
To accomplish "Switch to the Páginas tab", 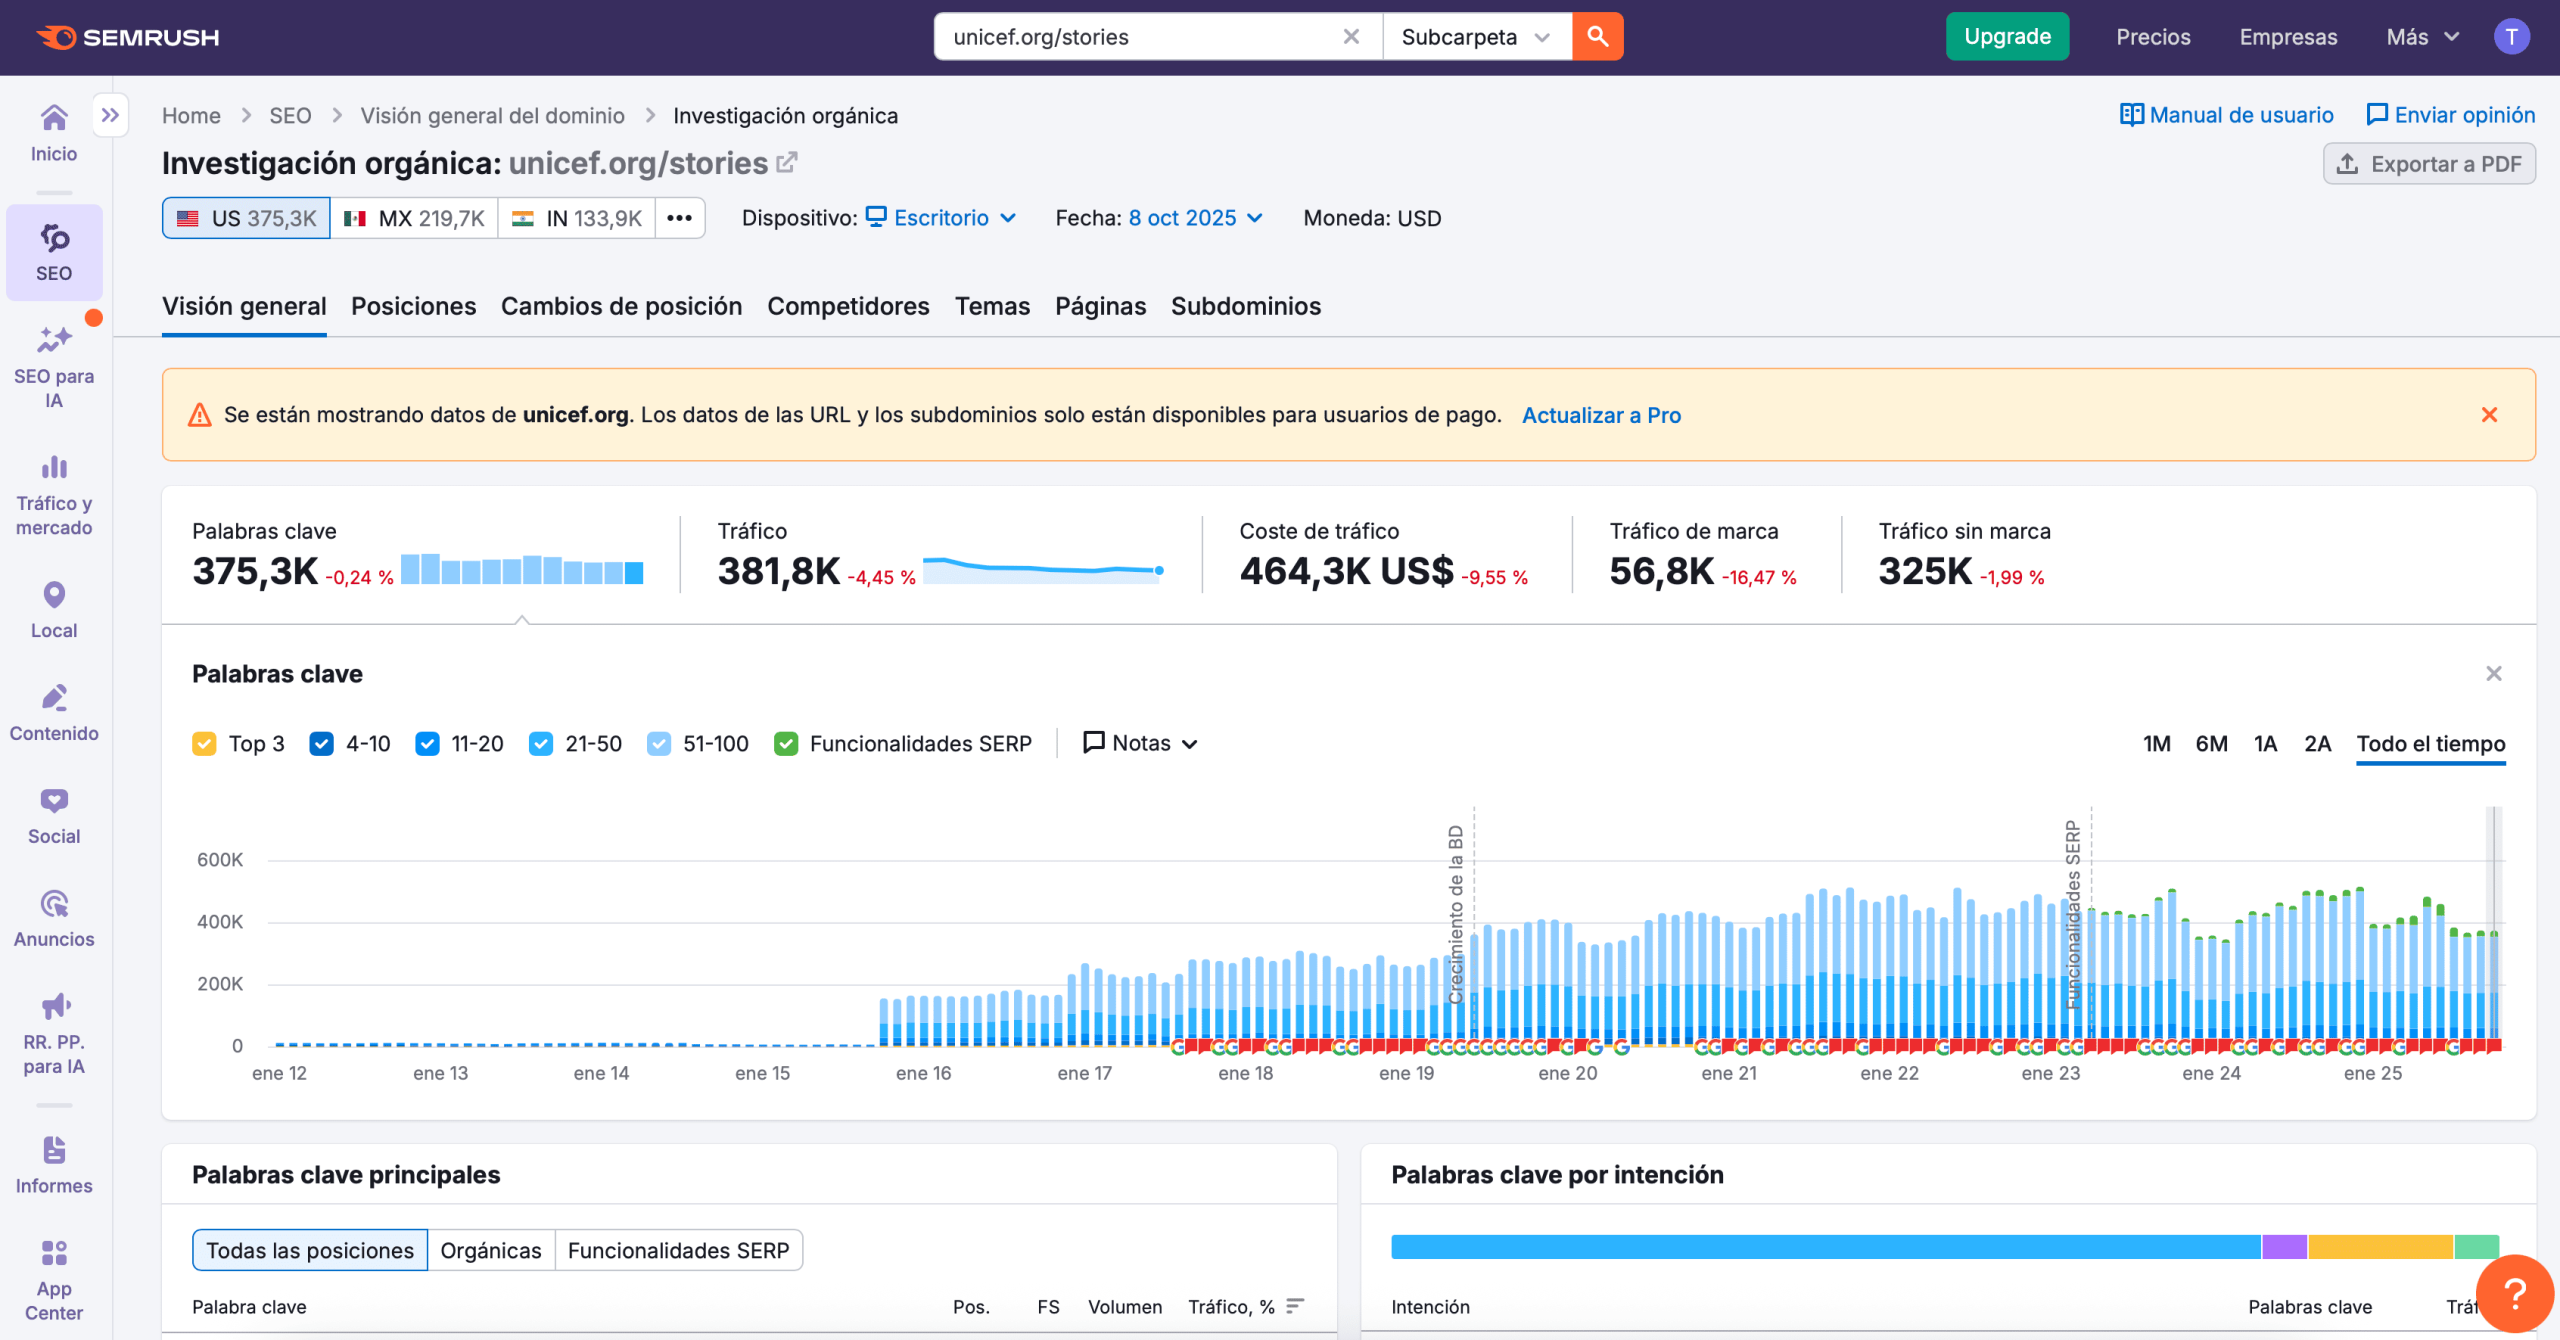I will tap(1100, 306).
